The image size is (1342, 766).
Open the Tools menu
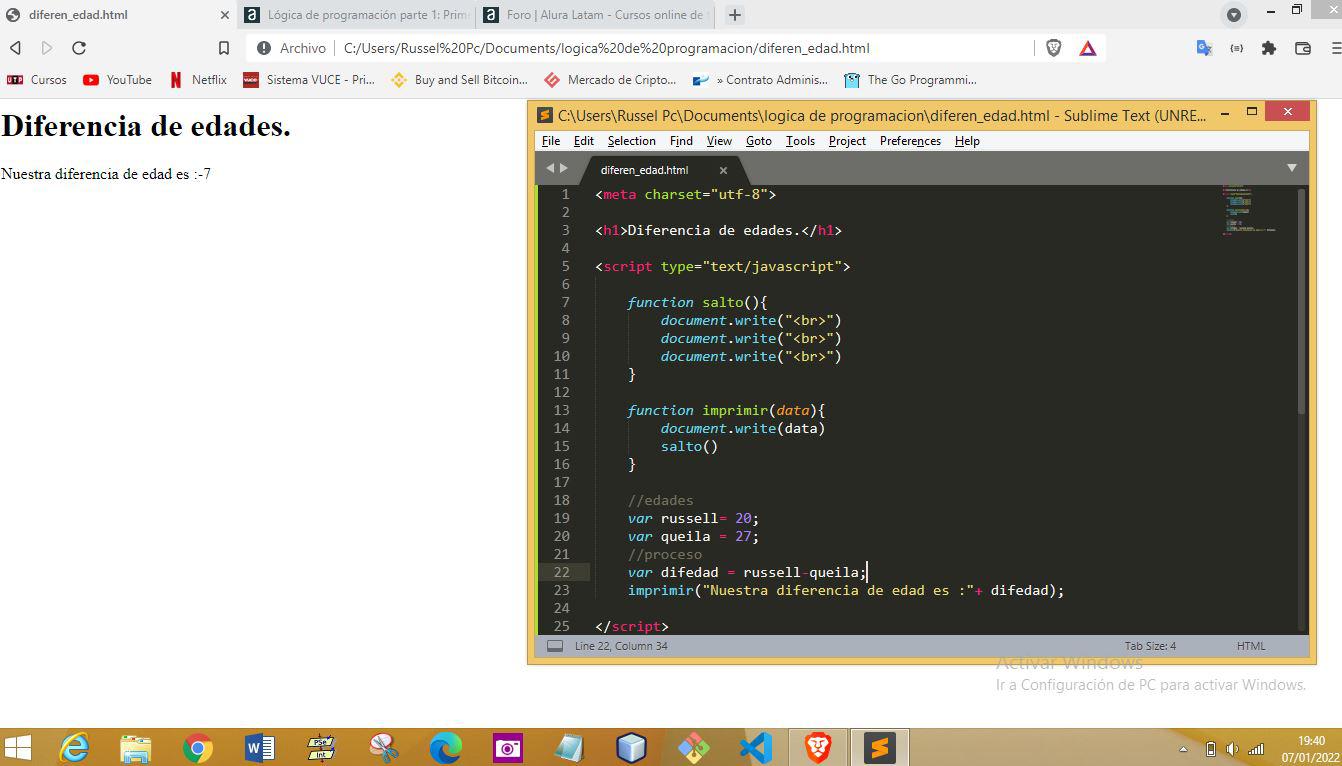(x=800, y=141)
